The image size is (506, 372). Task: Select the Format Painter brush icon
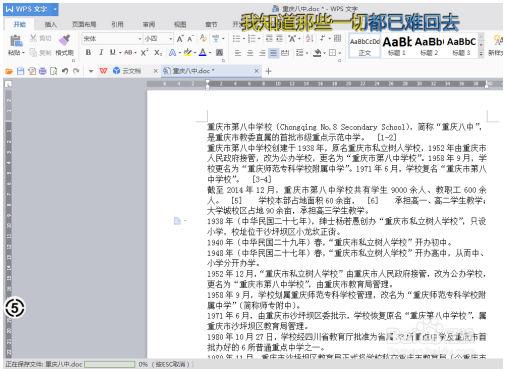64,40
